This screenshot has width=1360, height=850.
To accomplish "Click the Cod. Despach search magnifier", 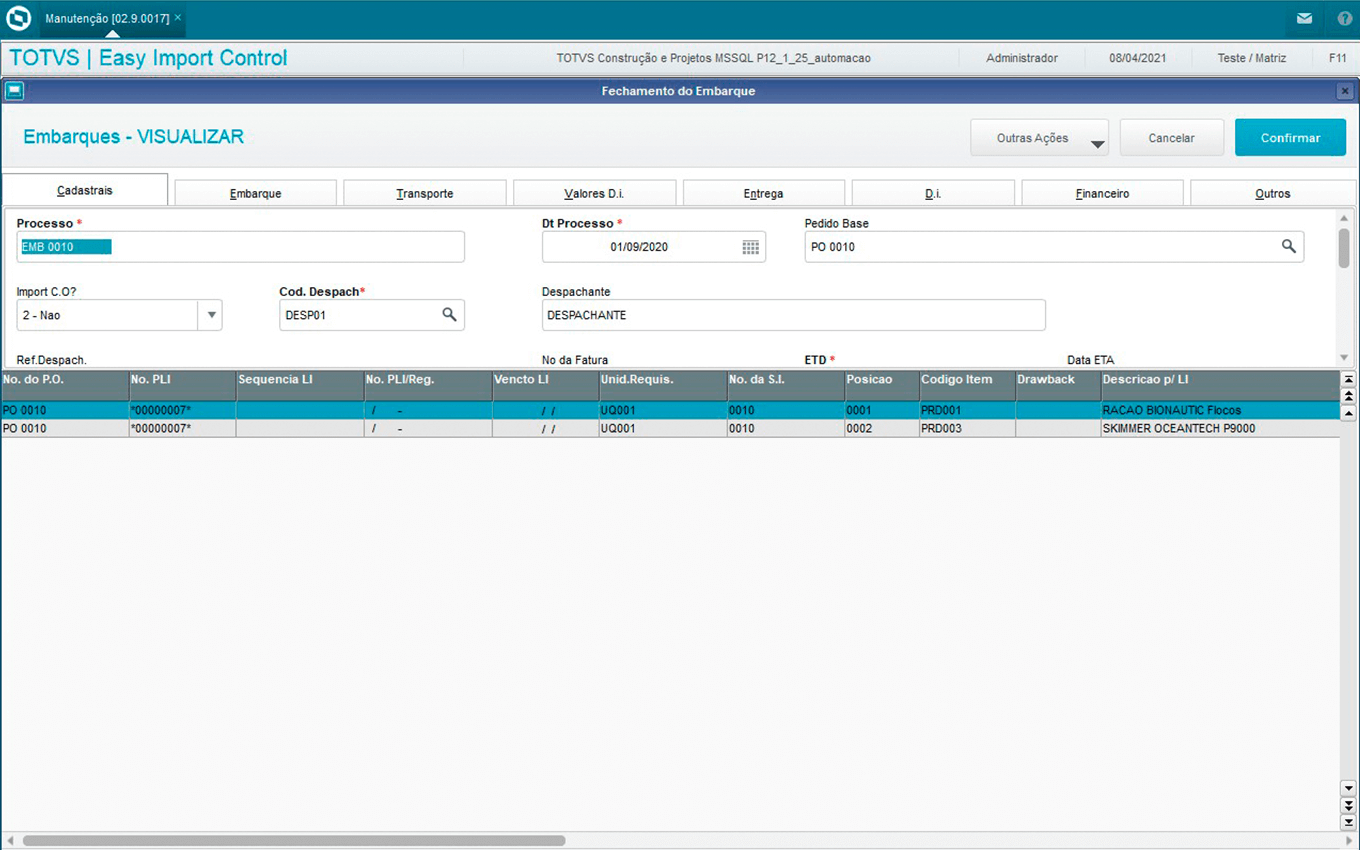I will tap(449, 315).
